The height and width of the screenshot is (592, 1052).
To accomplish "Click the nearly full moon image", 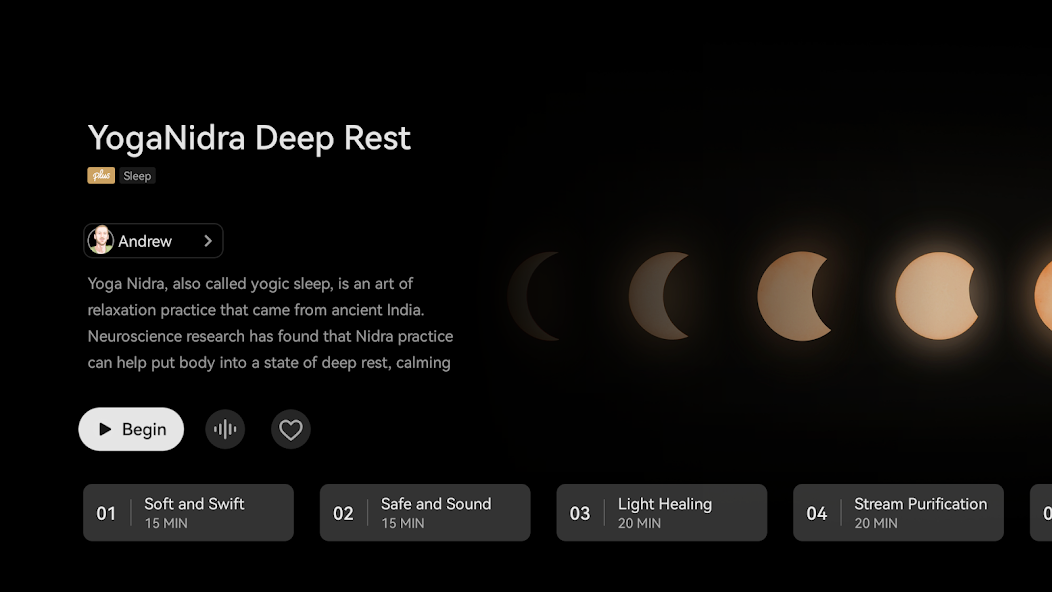I will pyautogui.click(x=937, y=296).
